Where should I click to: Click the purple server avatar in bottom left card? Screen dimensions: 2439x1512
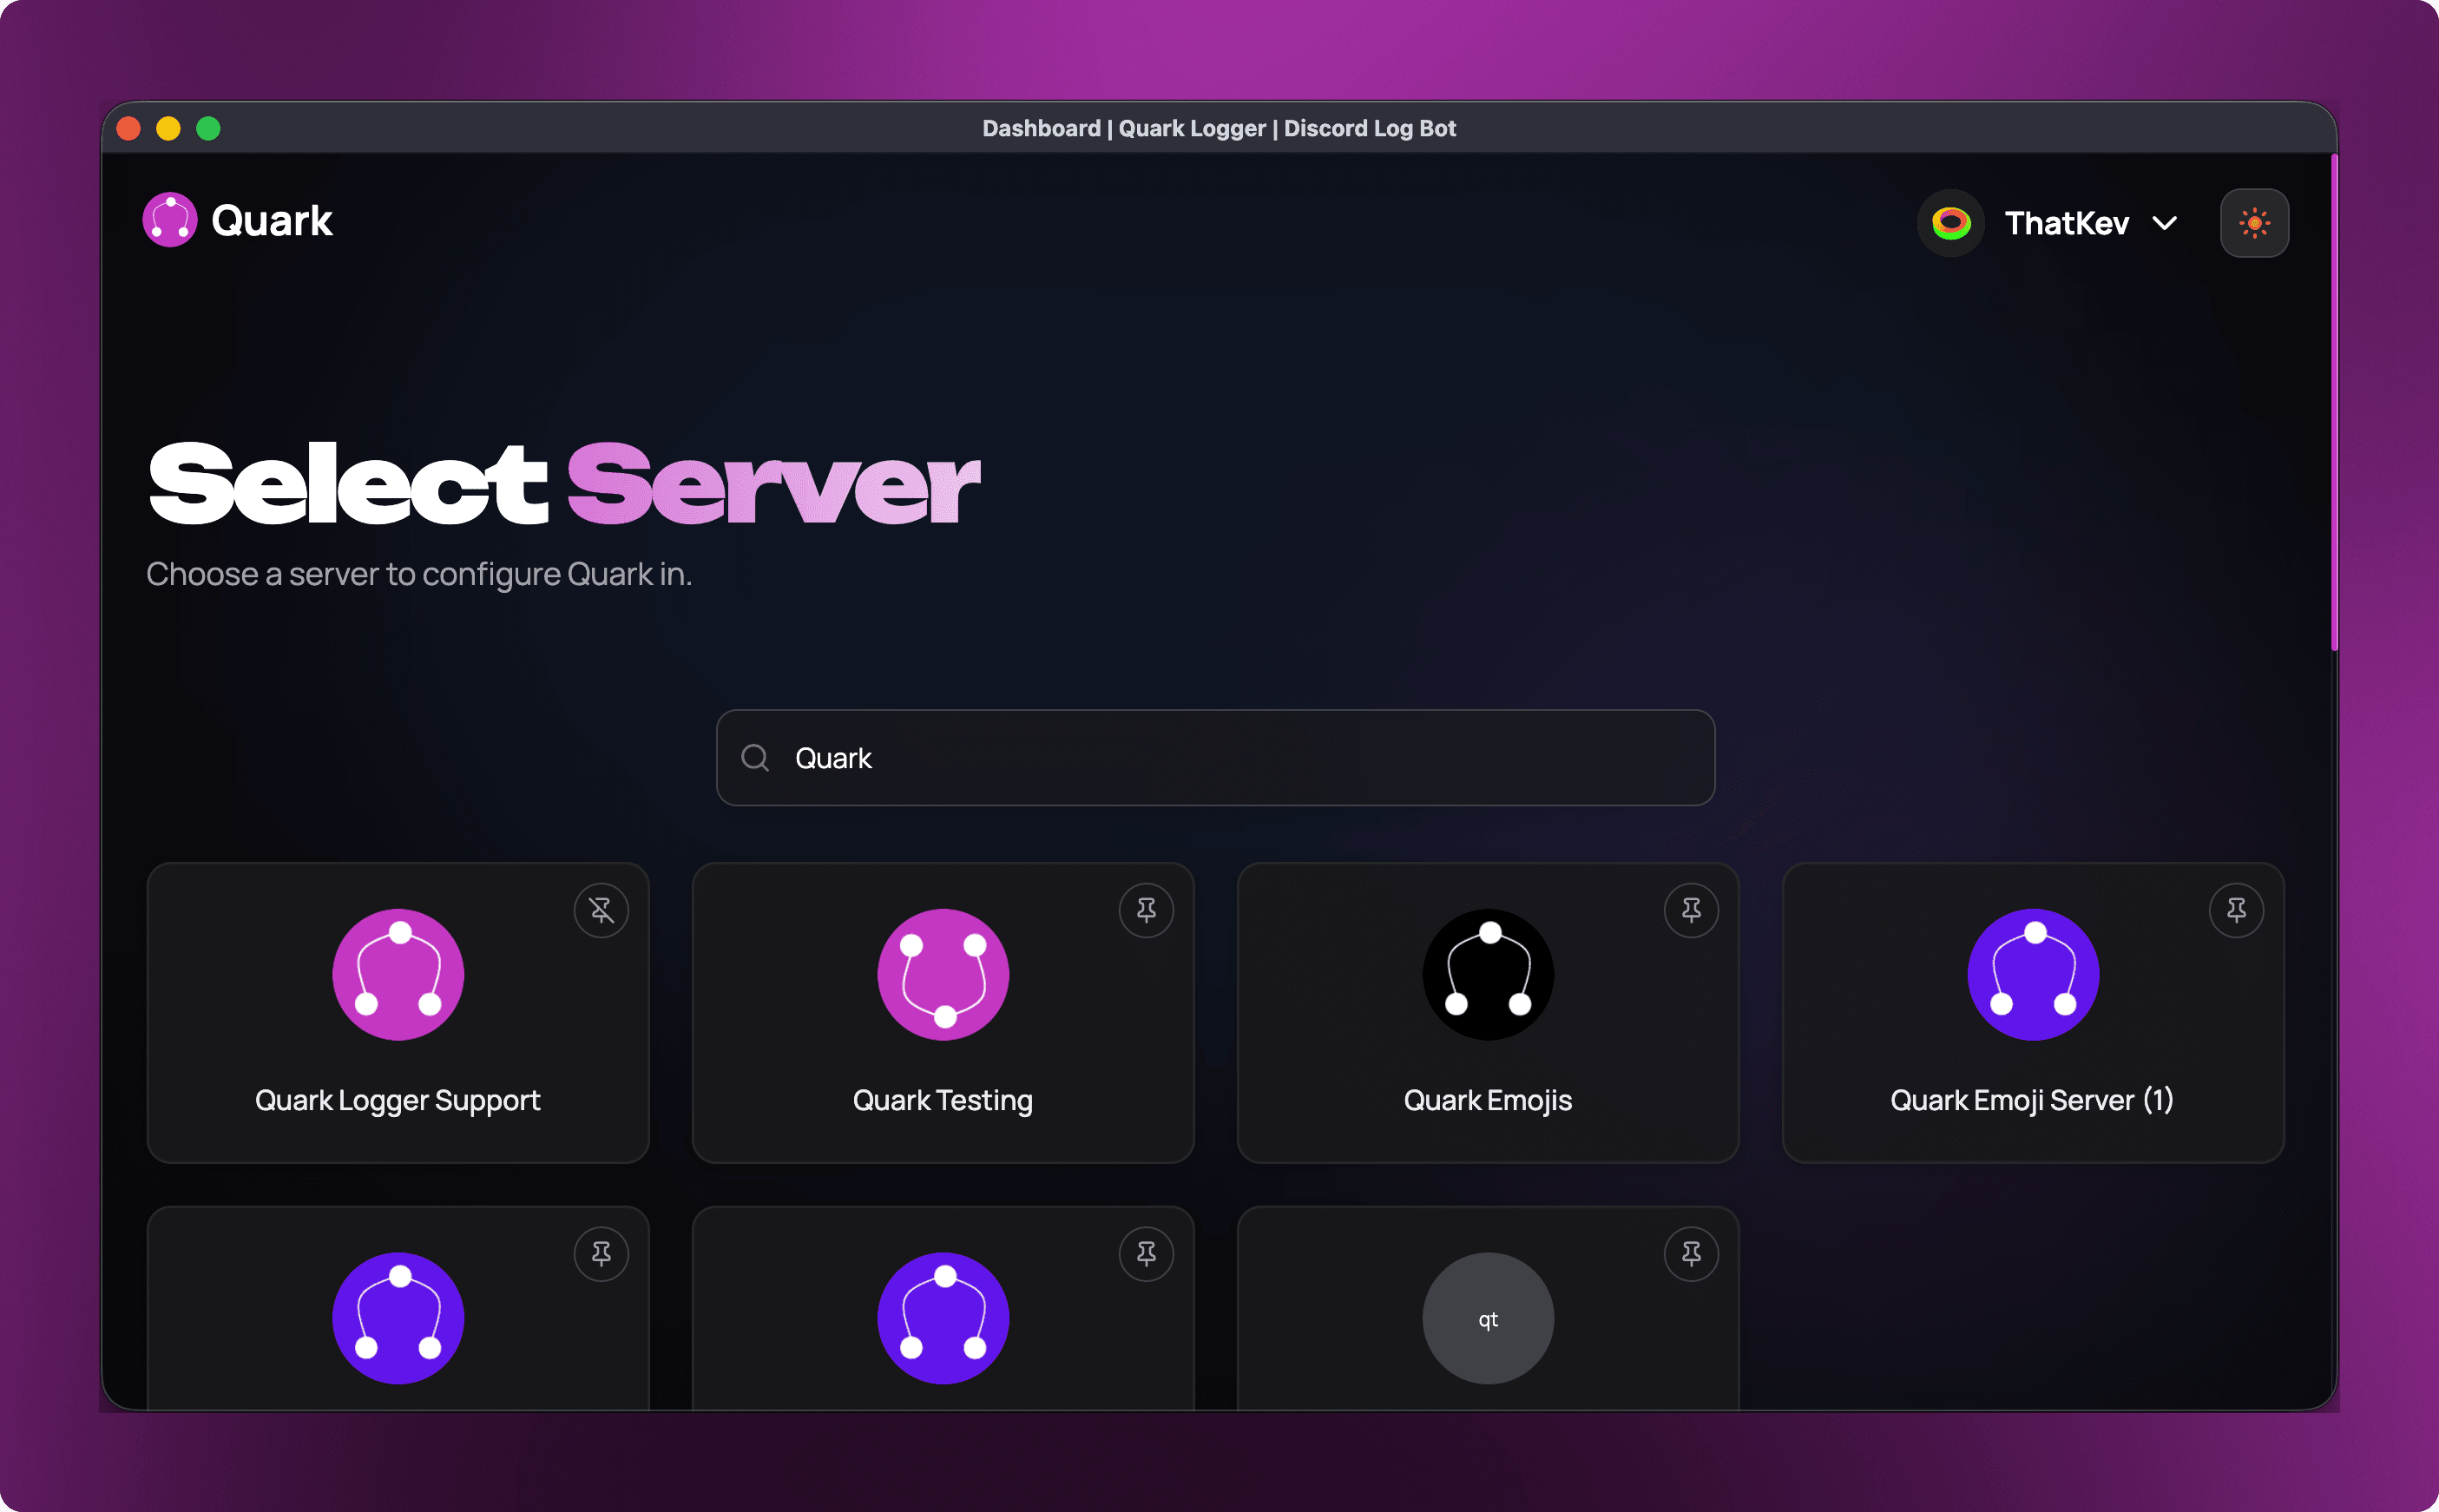(397, 1318)
